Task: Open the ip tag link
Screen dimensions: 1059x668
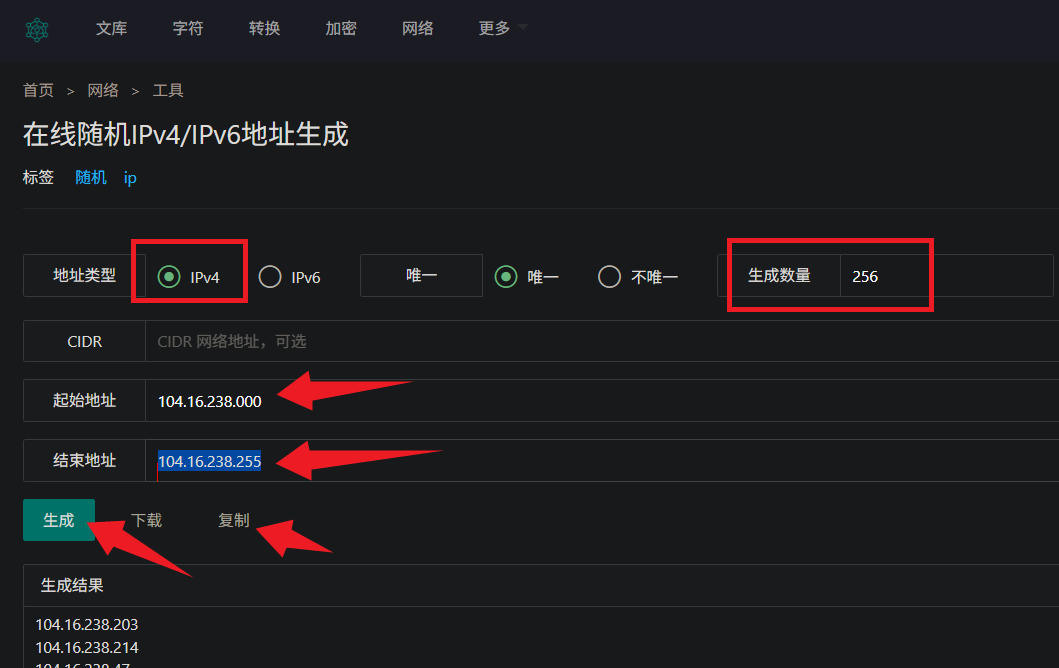Action: click(130, 178)
